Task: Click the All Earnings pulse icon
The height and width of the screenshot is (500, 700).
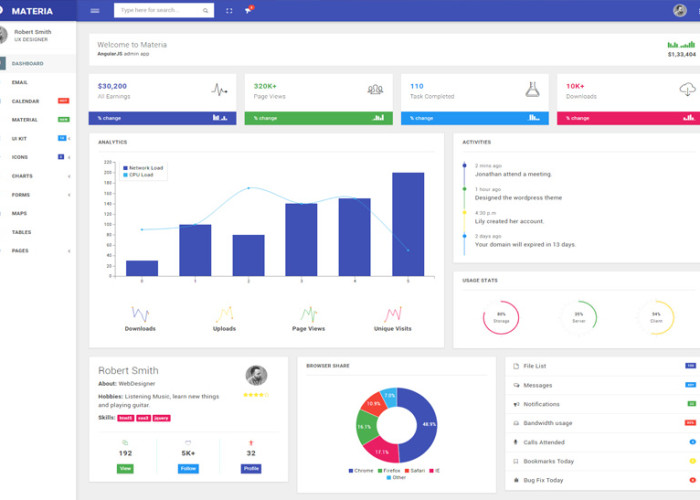Action: click(x=219, y=90)
